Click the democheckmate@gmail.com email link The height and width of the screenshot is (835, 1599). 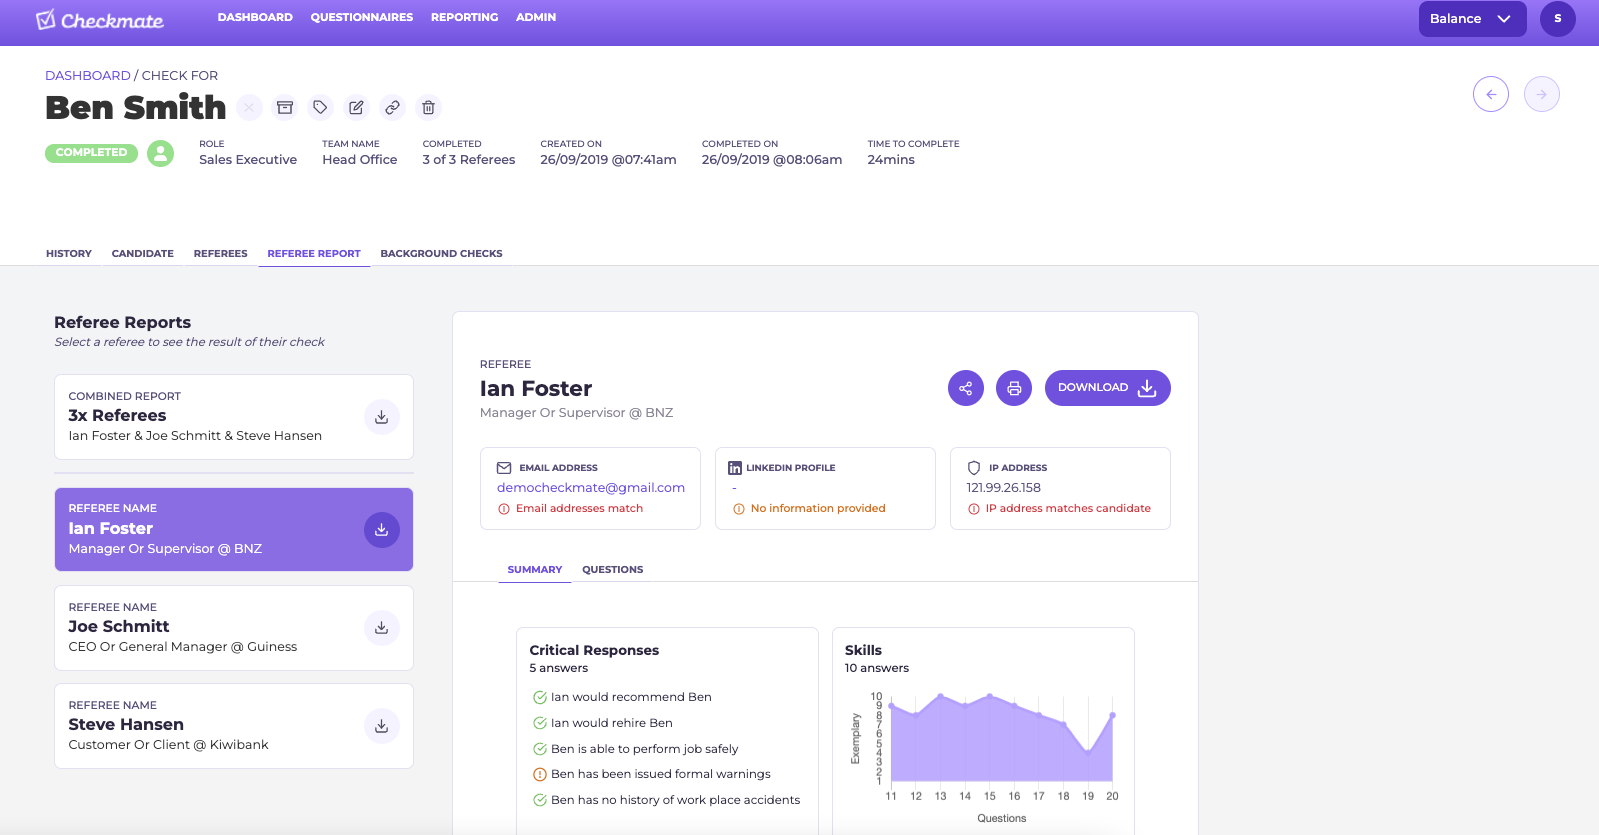[x=591, y=488]
